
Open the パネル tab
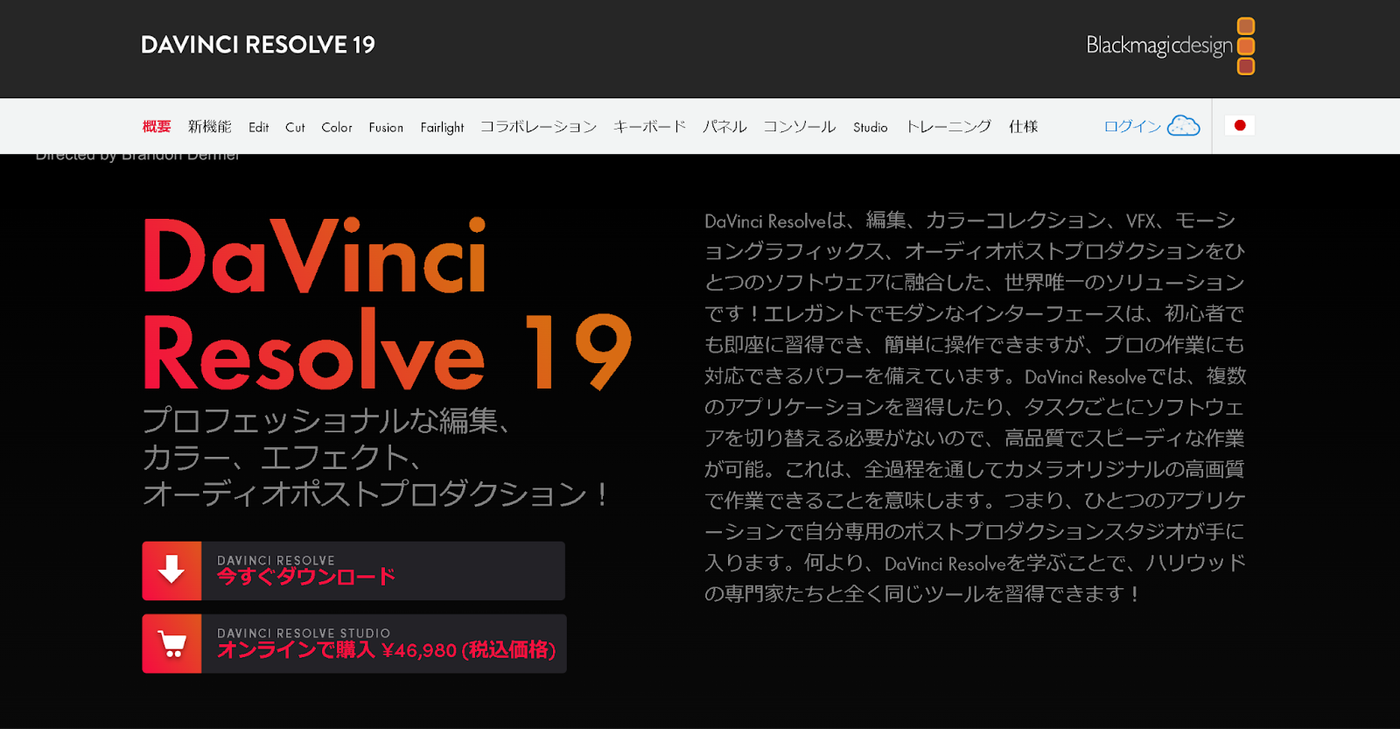click(x=725, y=127)
